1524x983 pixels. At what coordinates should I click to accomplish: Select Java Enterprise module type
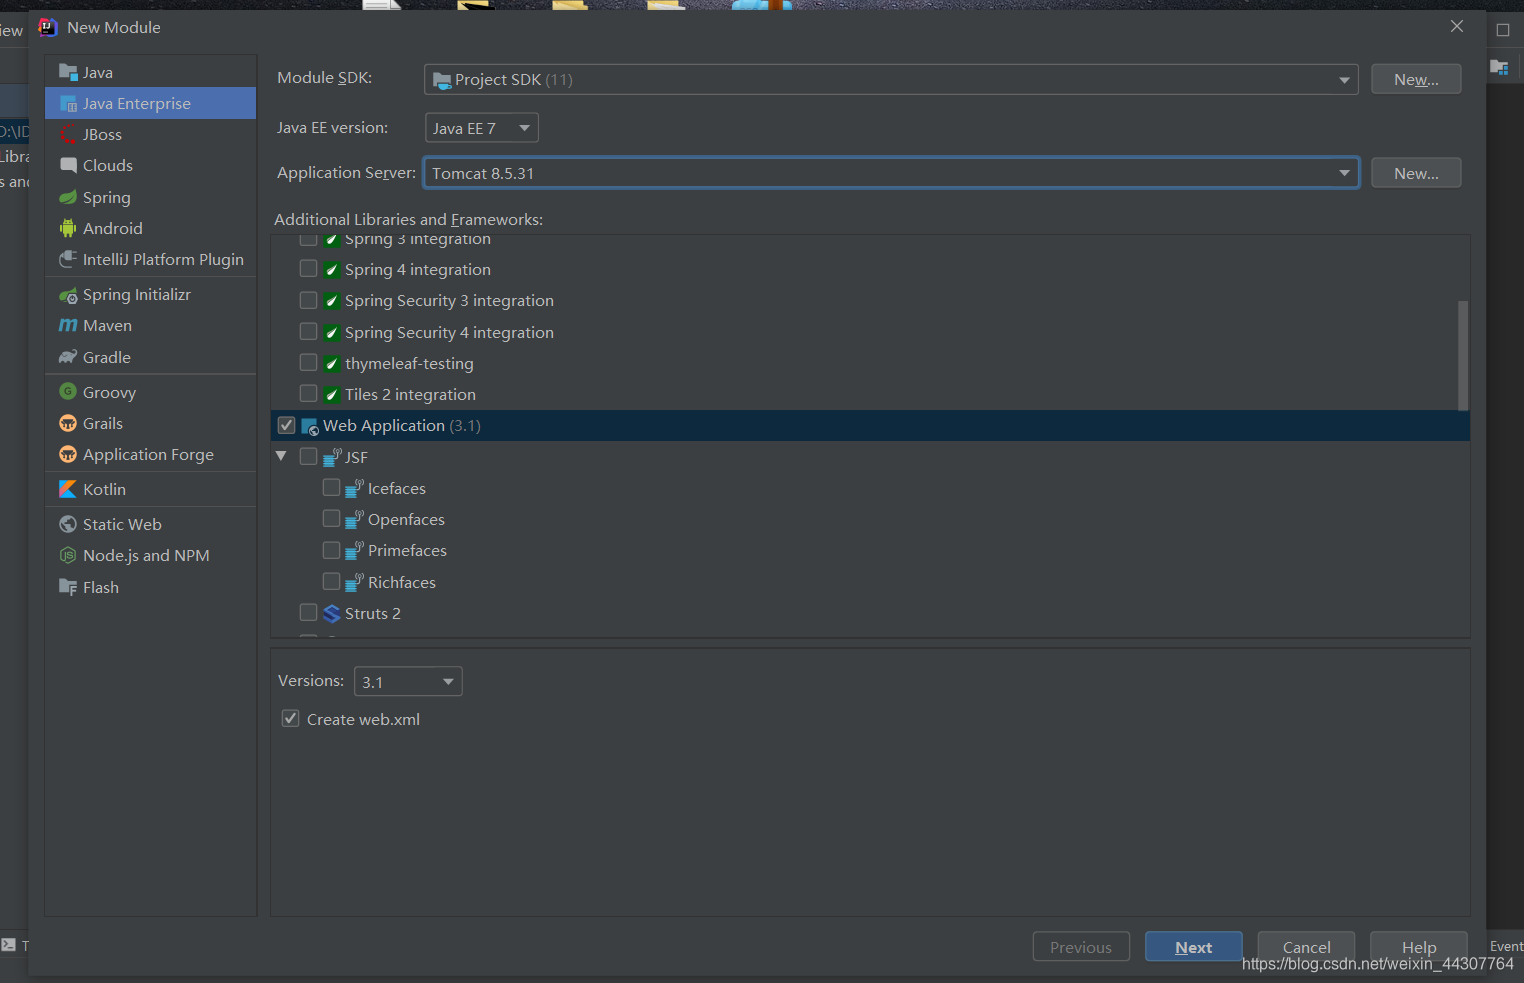[150, 103]
